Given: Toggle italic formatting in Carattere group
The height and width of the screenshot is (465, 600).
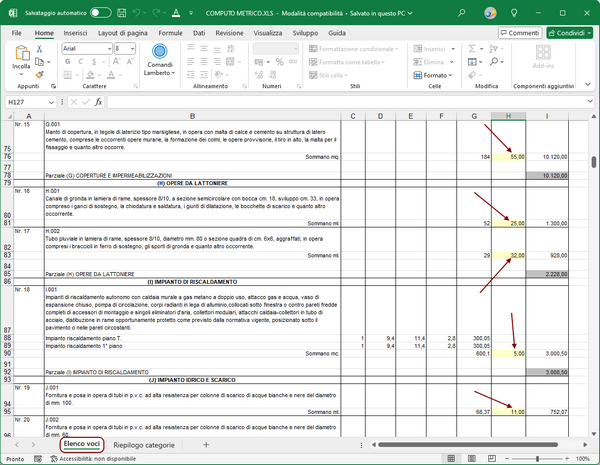Looking at the screenshot, I should [79, 61].
